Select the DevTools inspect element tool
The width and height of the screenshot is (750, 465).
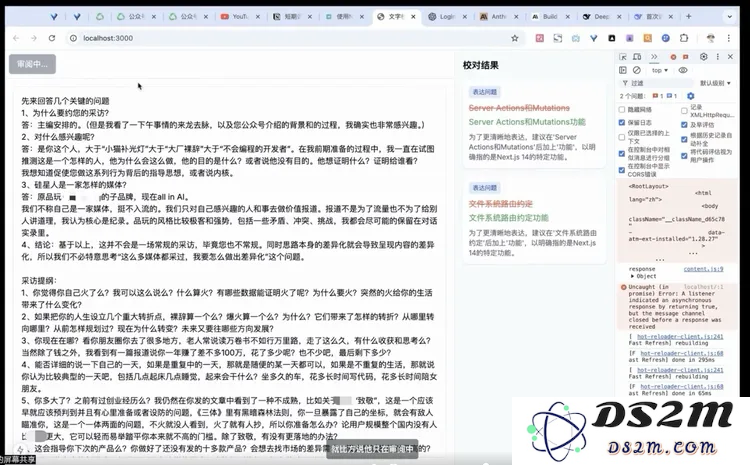[623, 57]
